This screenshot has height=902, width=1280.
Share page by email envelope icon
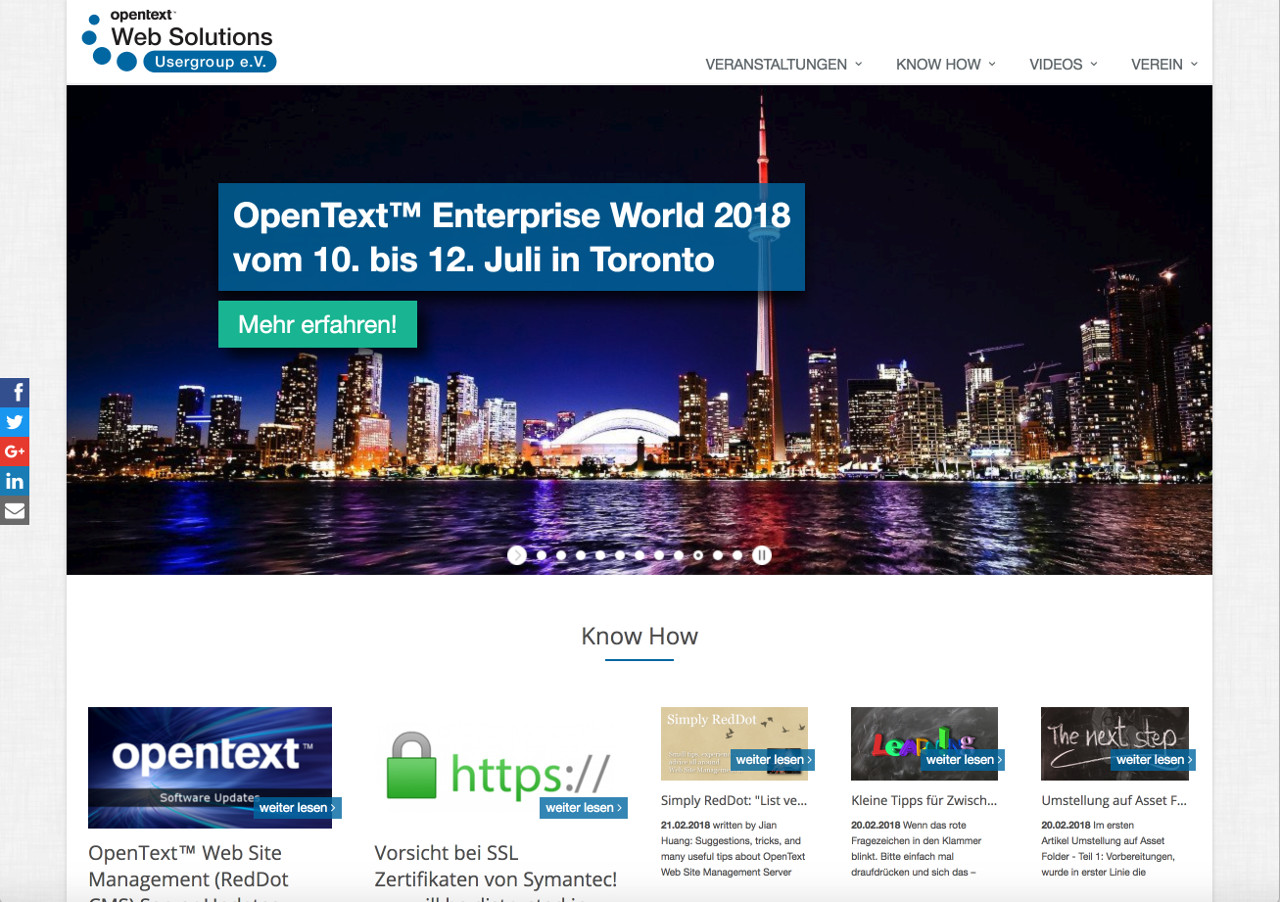point(14,511)
